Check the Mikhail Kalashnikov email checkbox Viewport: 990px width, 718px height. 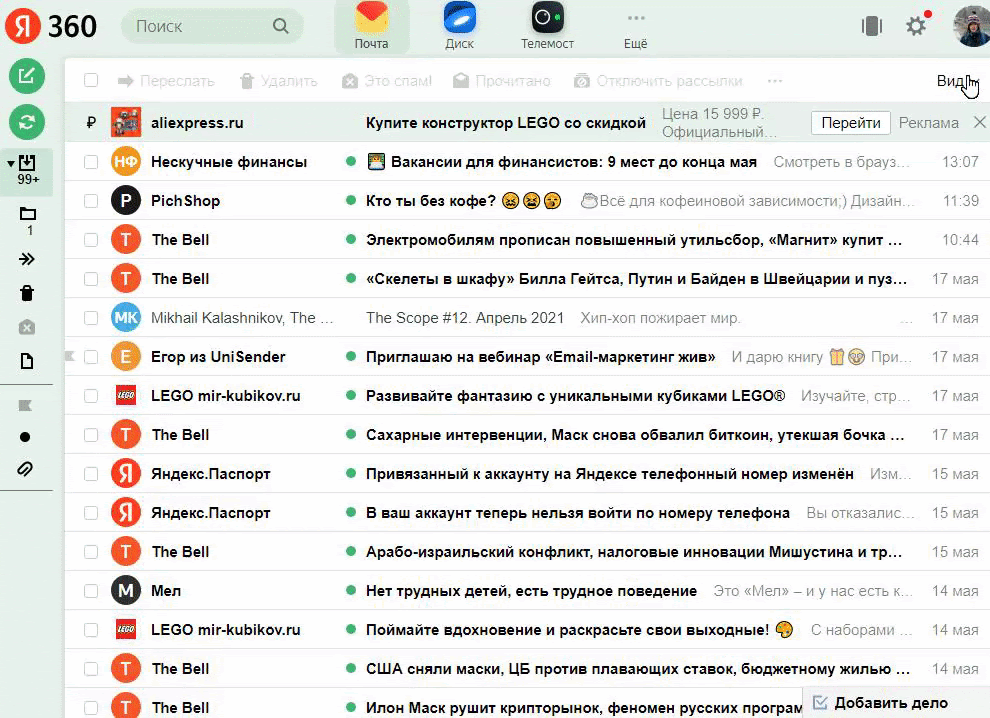91,318
